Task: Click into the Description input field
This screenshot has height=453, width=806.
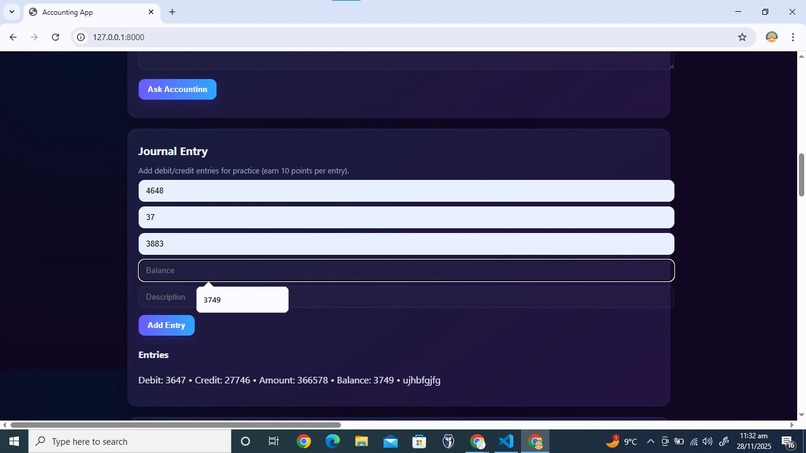Action: [x=406, y=297]
